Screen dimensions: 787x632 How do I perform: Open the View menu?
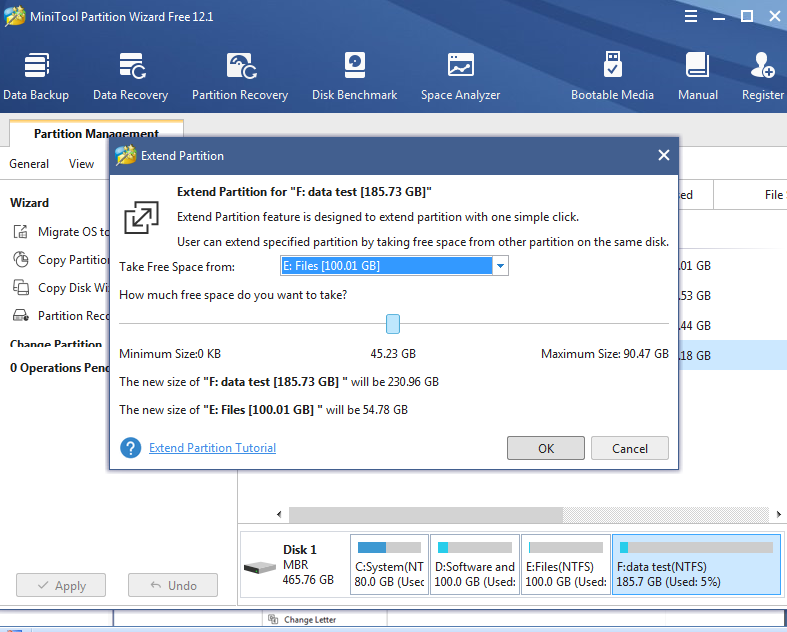(82, 164)
